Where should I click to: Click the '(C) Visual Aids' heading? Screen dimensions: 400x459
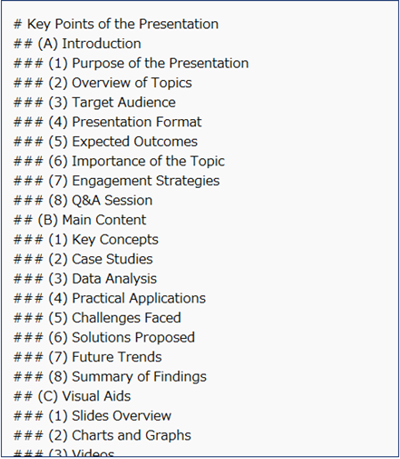point(72,397)
